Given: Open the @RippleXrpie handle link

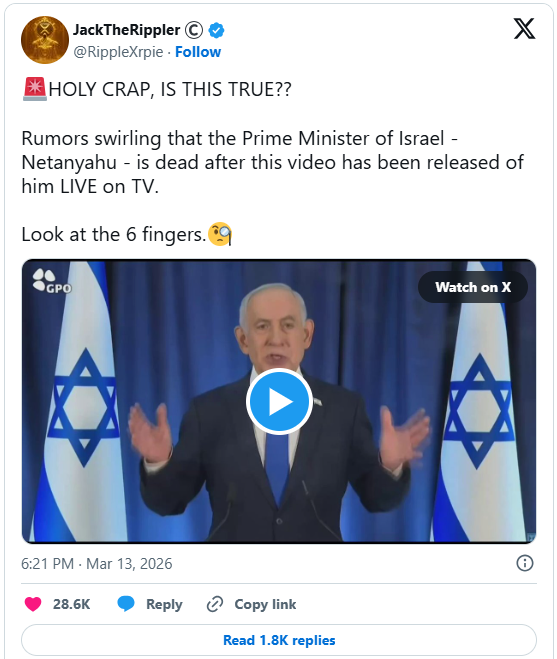Looking at the screenshot, I should pos(118,52).
